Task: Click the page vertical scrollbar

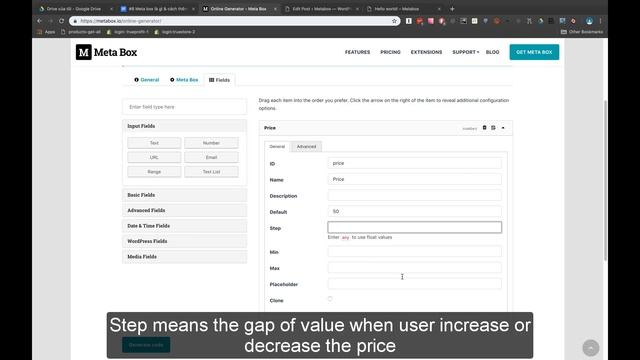Action: 605,180
